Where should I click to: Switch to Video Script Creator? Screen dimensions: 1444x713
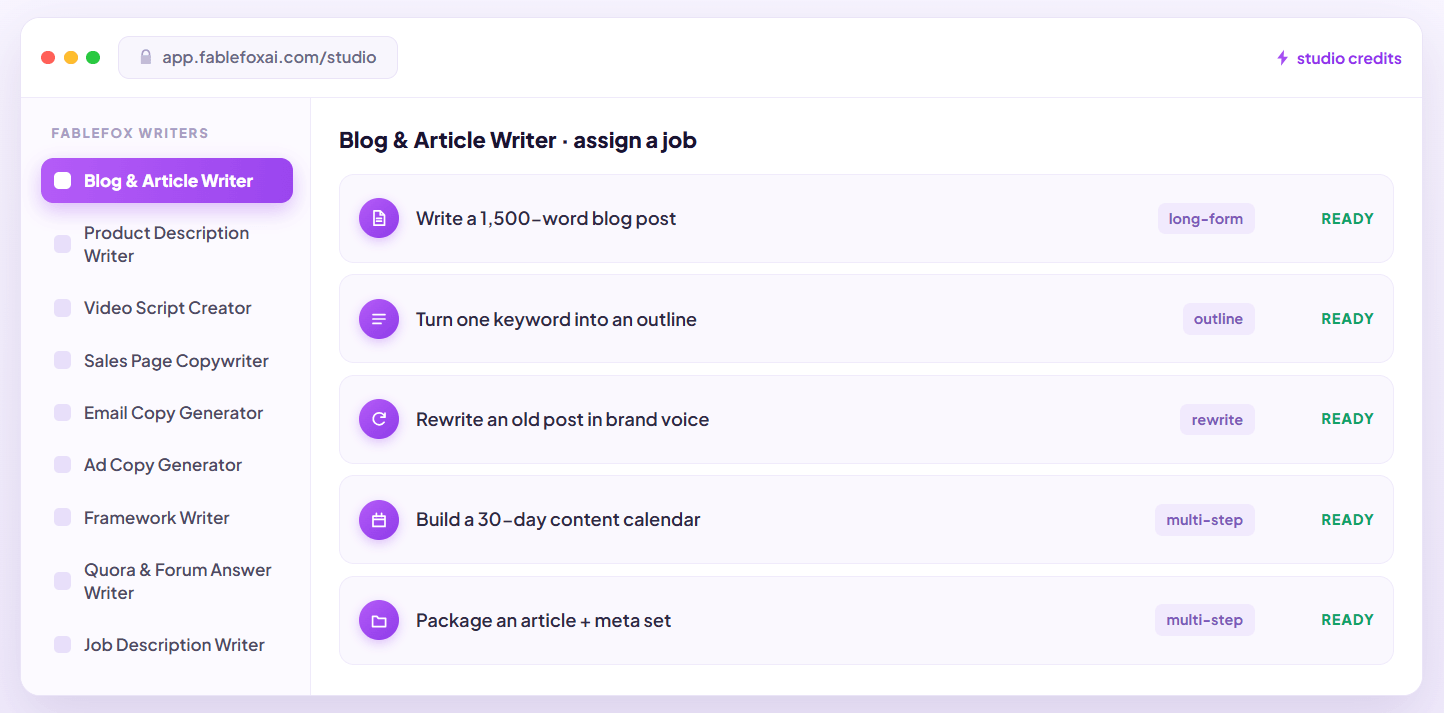coord(167,308)
